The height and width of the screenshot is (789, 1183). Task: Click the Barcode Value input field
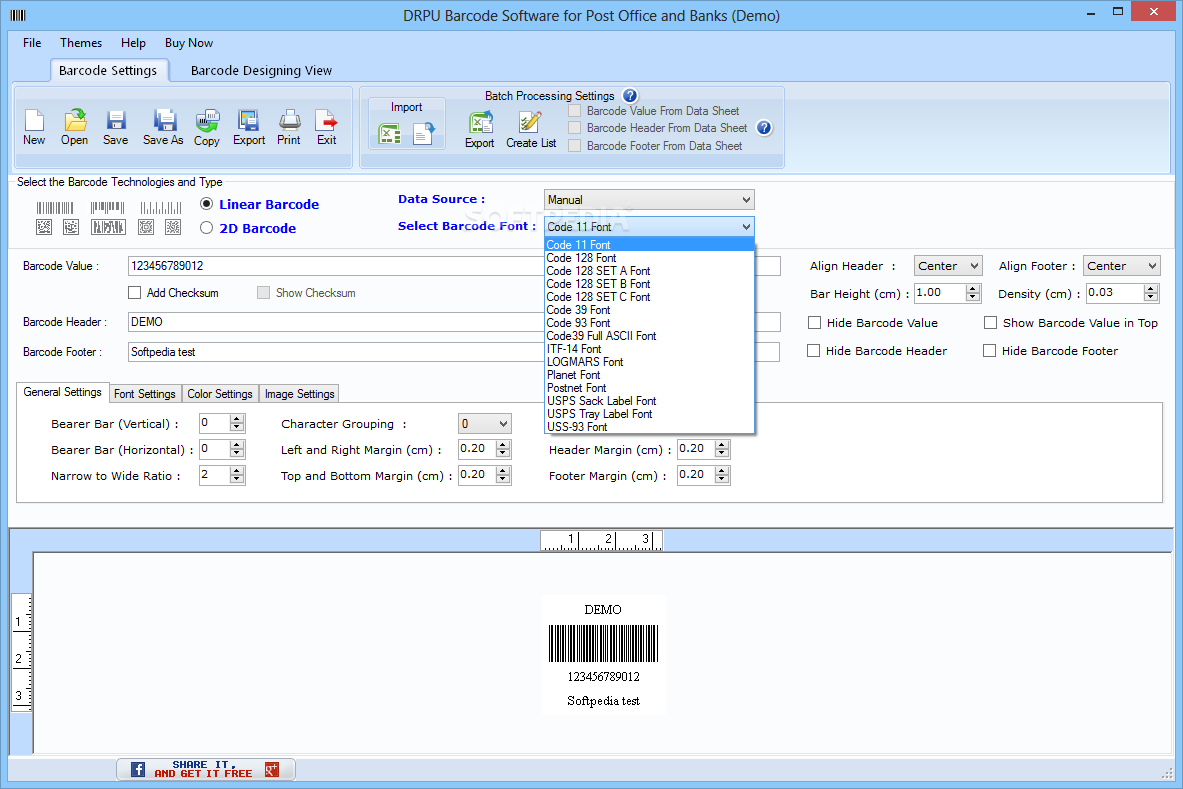(x=454, y=266)
